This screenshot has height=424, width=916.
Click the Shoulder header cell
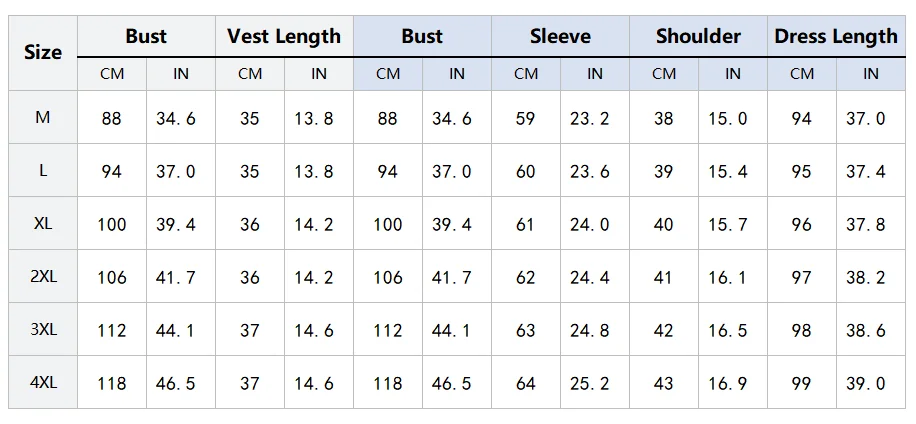(x=698, y=37)
